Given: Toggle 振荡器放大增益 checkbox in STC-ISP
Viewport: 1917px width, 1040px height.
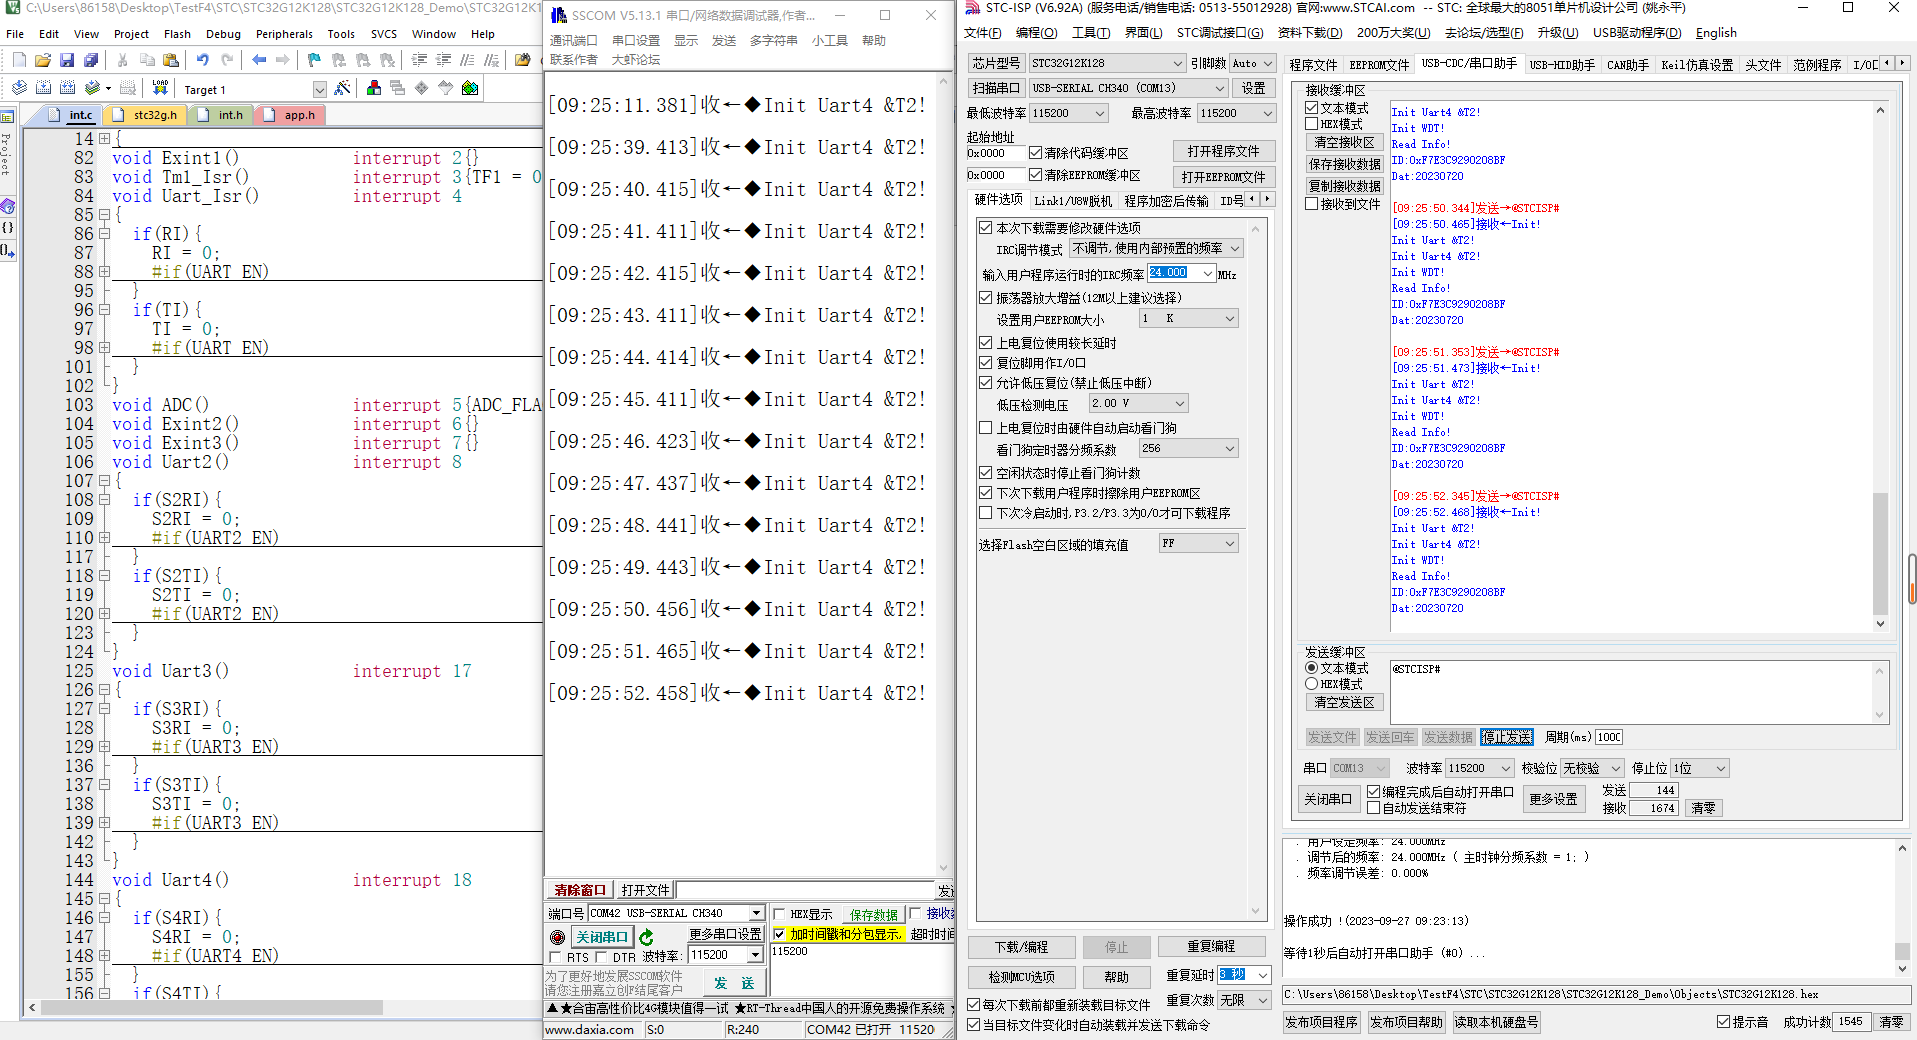Looking at the screenshot, I should [x=986, y=298].
